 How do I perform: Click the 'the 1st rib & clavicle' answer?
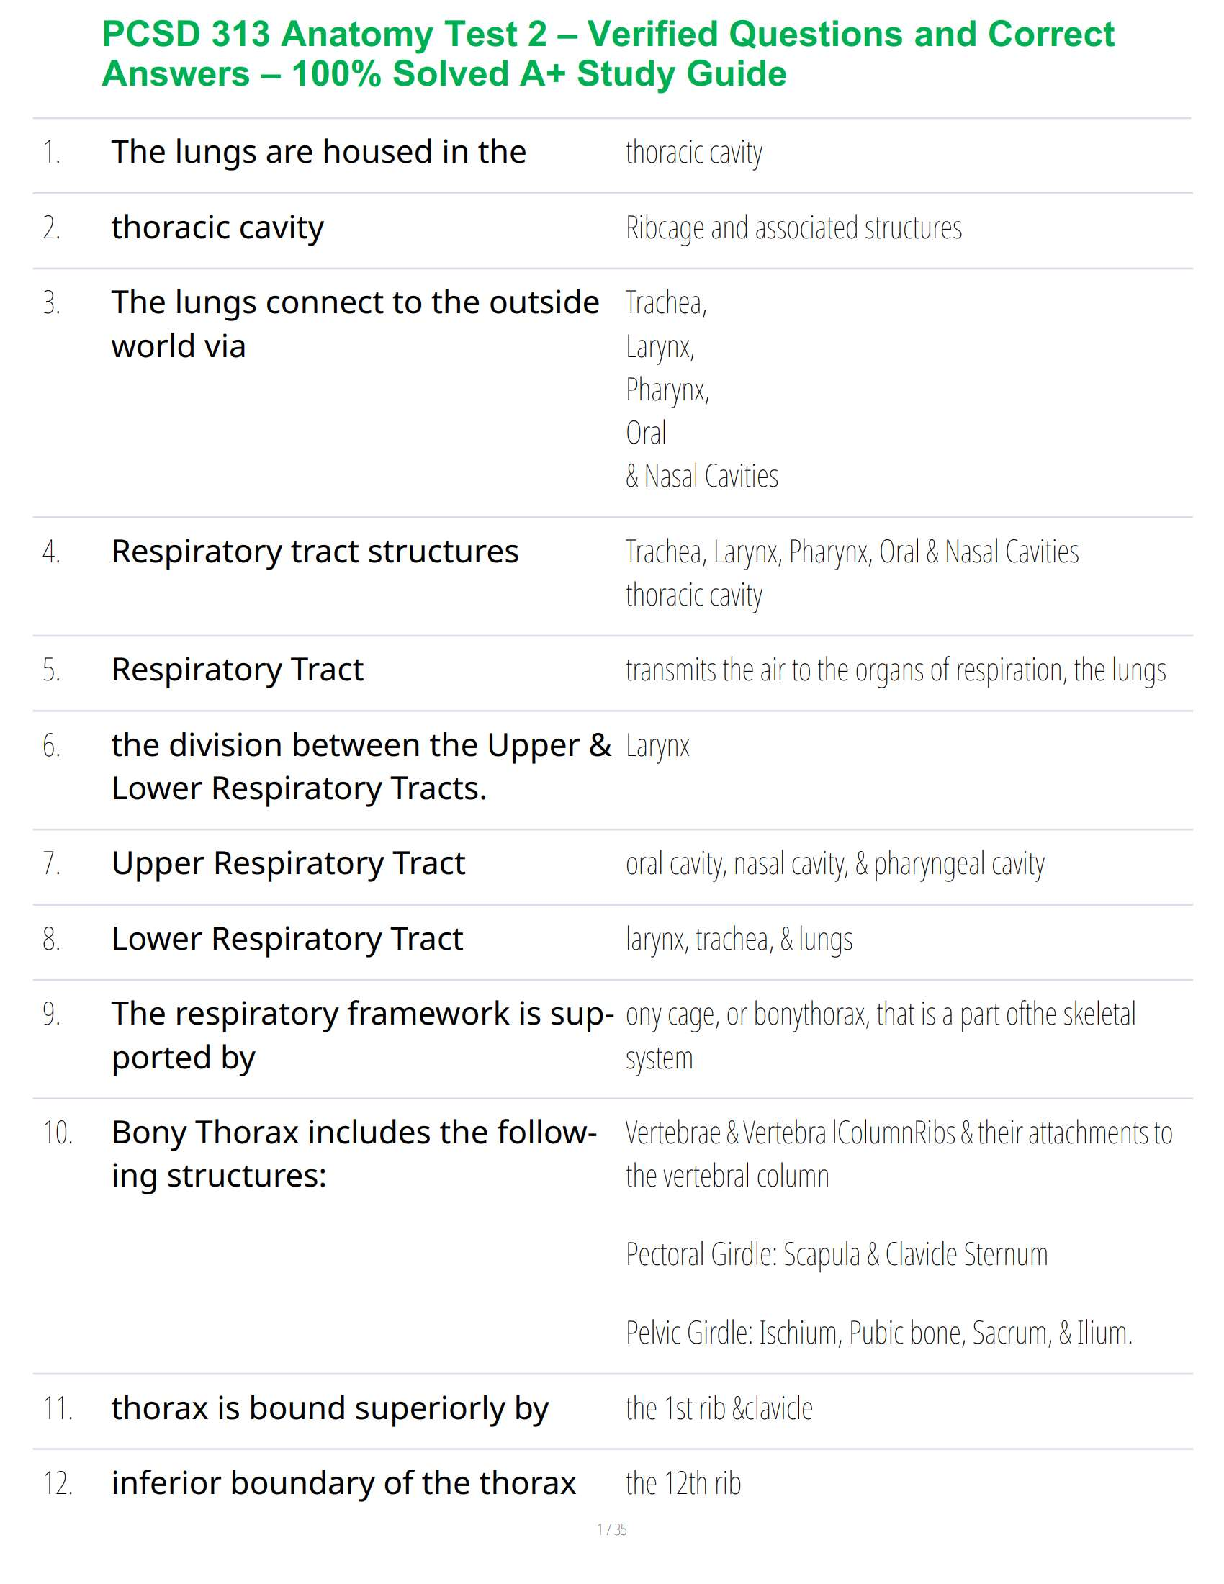pos(719,1409)
